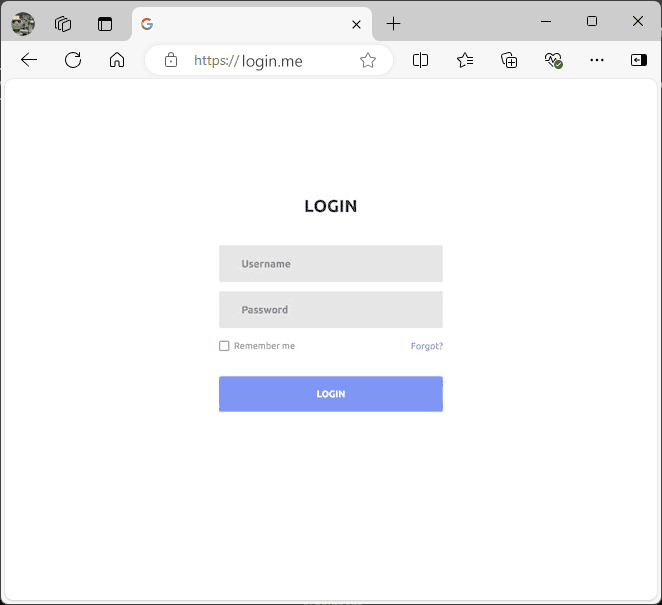The height and width of the screenshot is (605, 662).
Task: Refresh the page with reload icon
Action: tap(73, 60)
